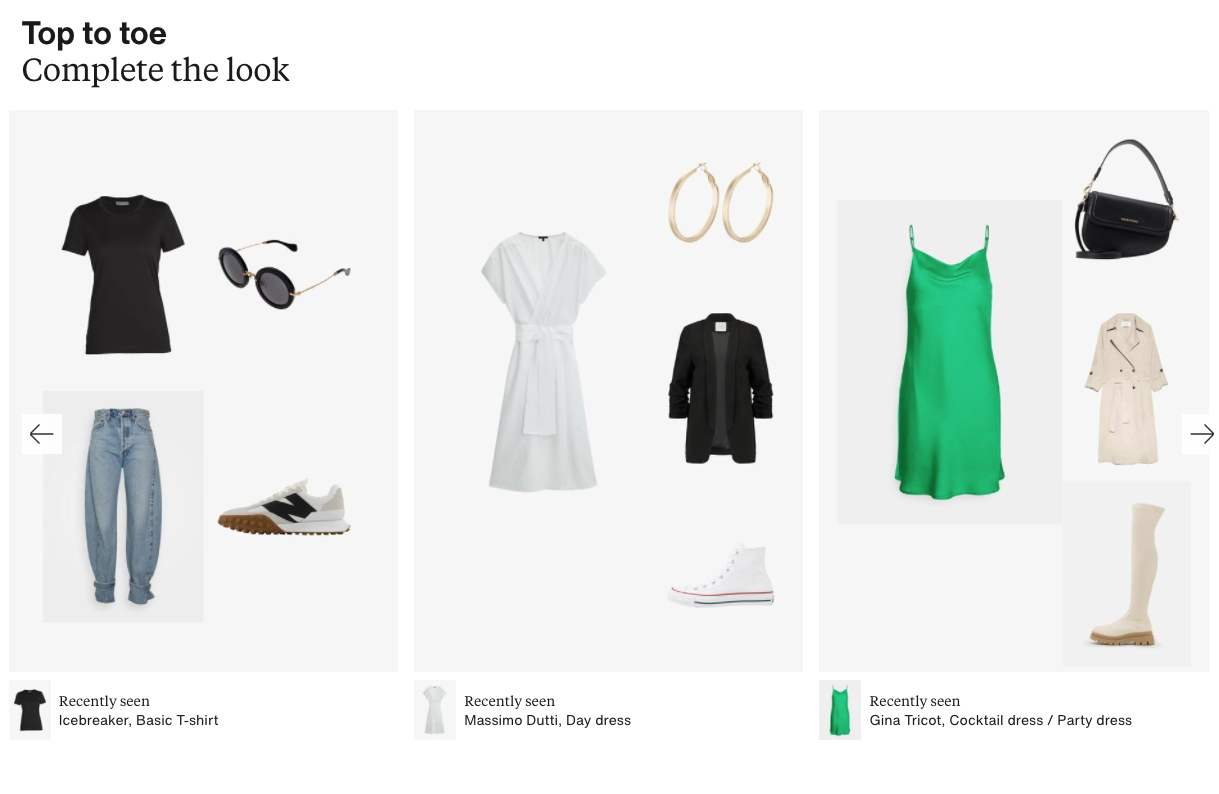Screen dimensions: 1219x794
Task: Open the Massimo Dutti, Day dress link
Action: tap(547, 720)
